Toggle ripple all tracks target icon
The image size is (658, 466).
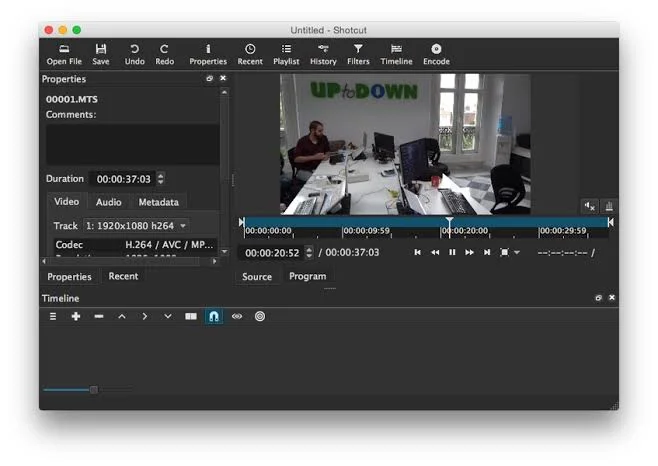260,316
